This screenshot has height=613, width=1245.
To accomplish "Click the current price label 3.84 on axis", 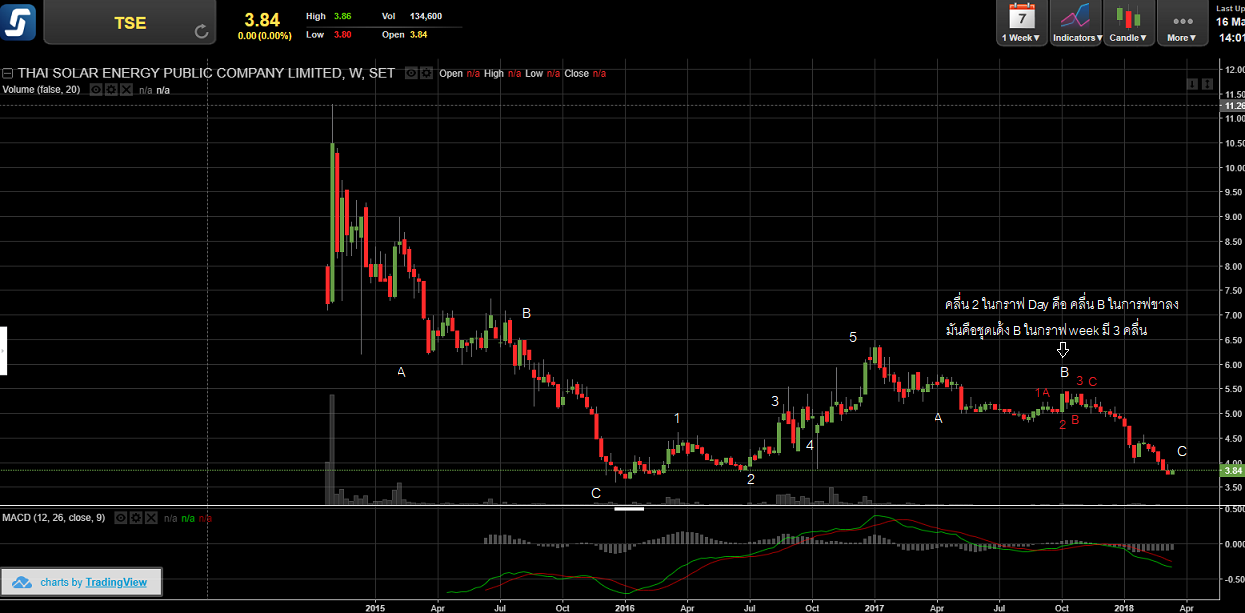I will tap(1231, 470).
